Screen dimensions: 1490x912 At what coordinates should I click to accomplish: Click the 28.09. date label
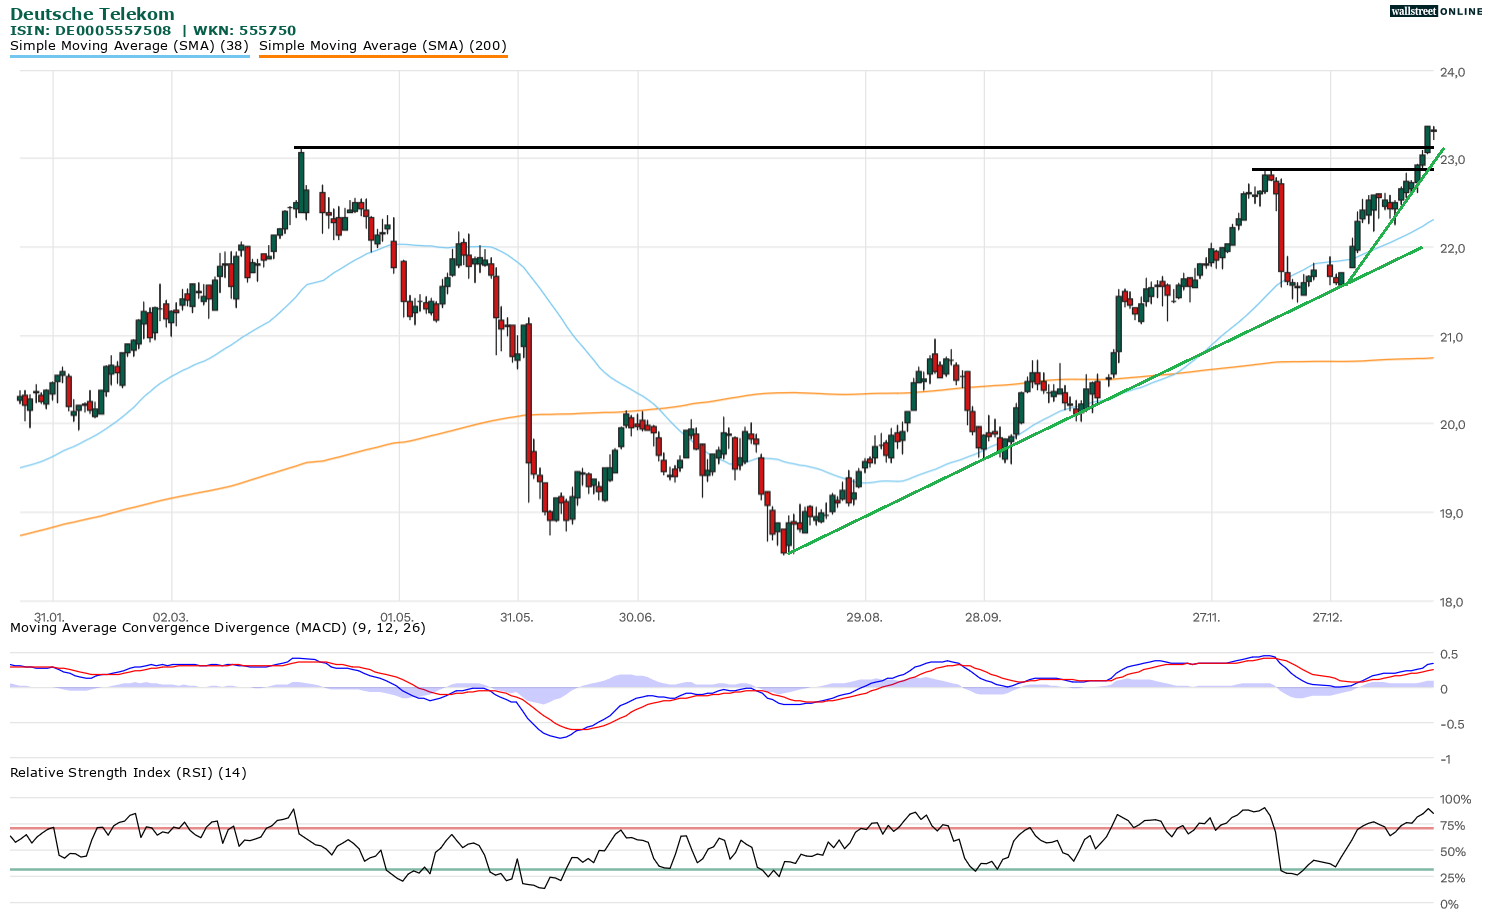click(x=984, y=617)
